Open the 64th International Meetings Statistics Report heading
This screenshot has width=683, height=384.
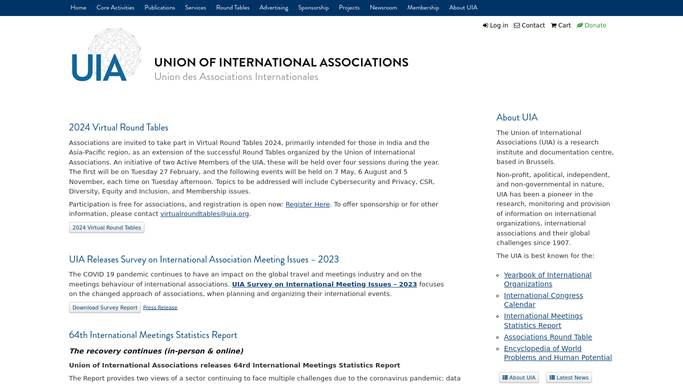click(153, 335)
